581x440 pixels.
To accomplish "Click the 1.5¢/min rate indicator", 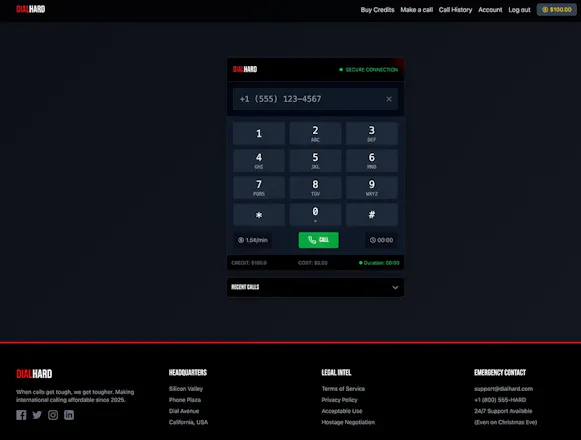I will (x=253, y=240).
